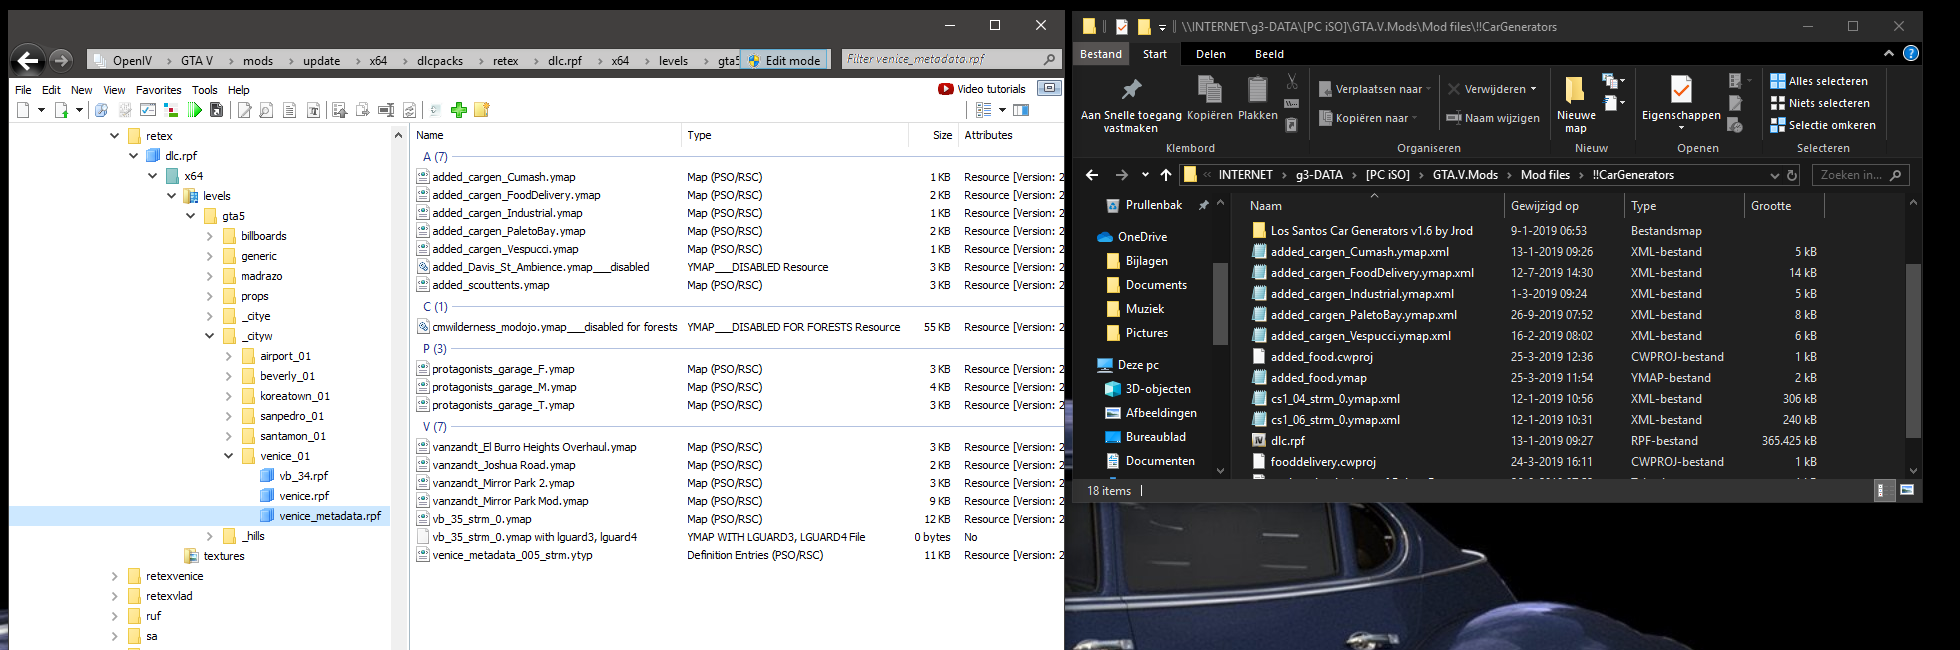The image size is (1960, 650).
Task: Open OpenIV Favorites menu
Action: click(159, 90)
